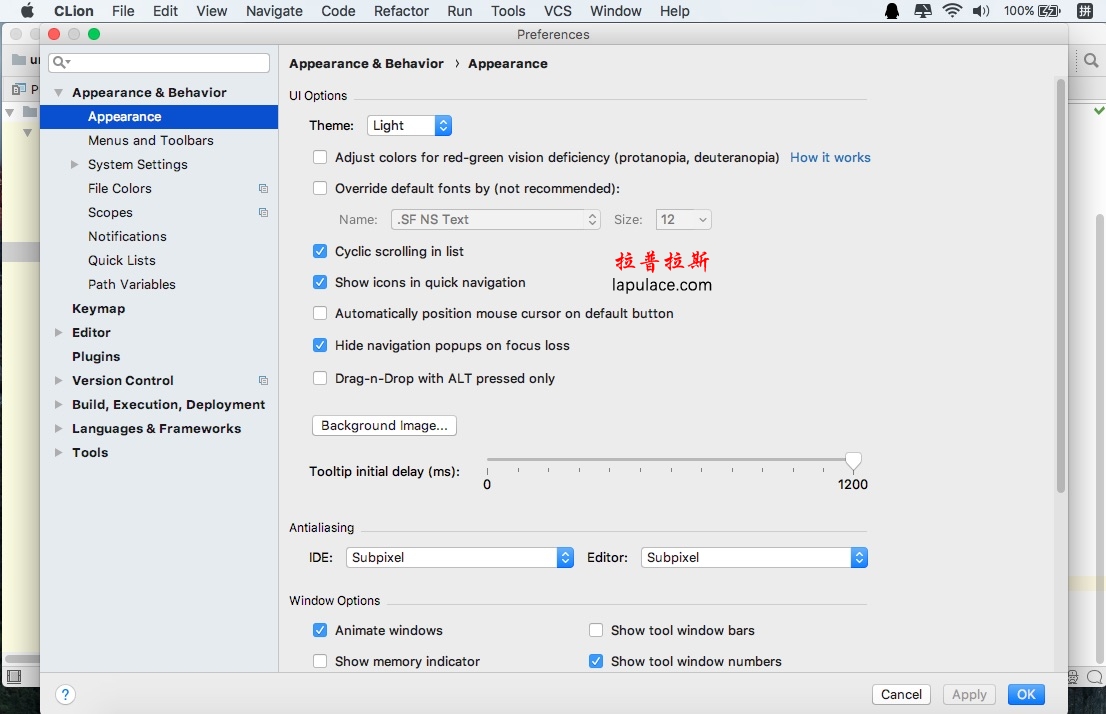
Task: Click the Wi-Fi status icon
Action: 952,11
